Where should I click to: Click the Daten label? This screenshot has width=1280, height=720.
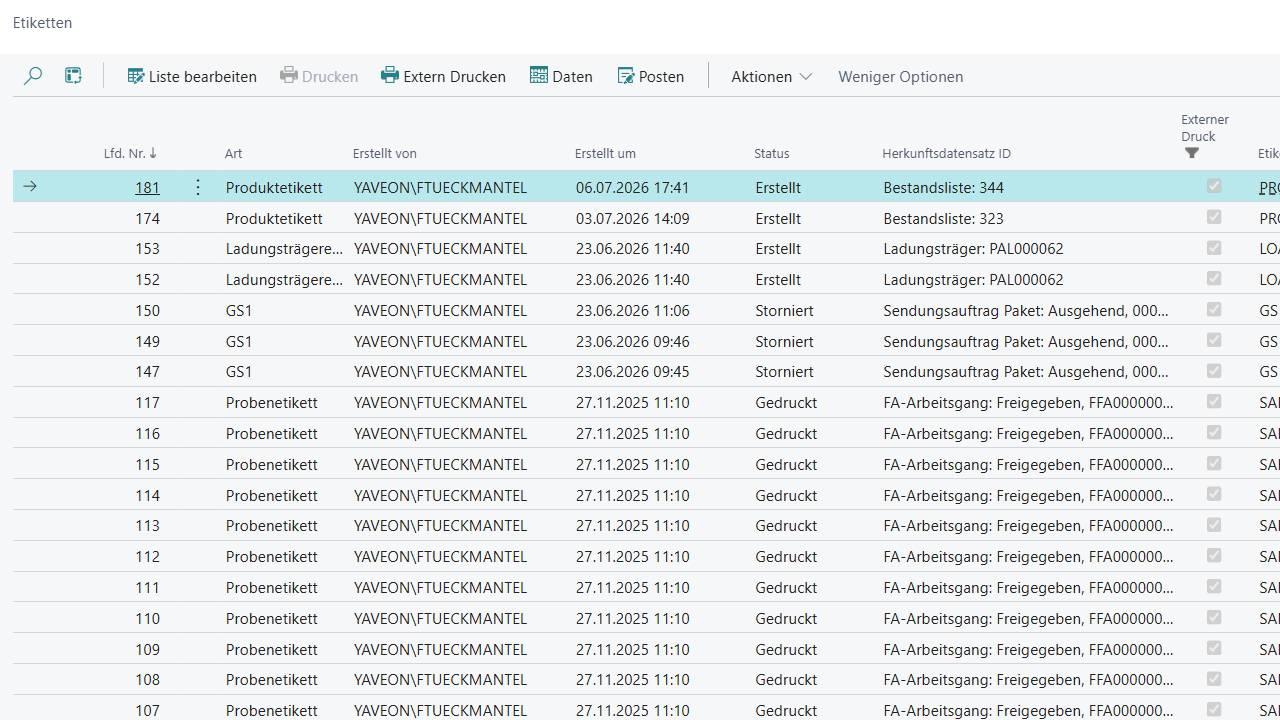coord(573,76)
